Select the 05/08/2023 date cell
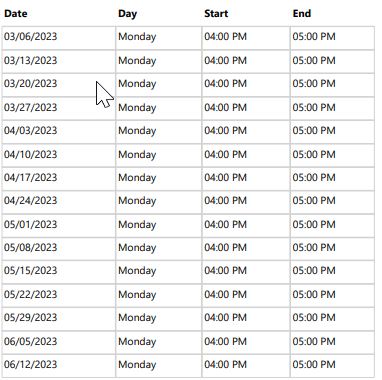 tap(59, 249)
